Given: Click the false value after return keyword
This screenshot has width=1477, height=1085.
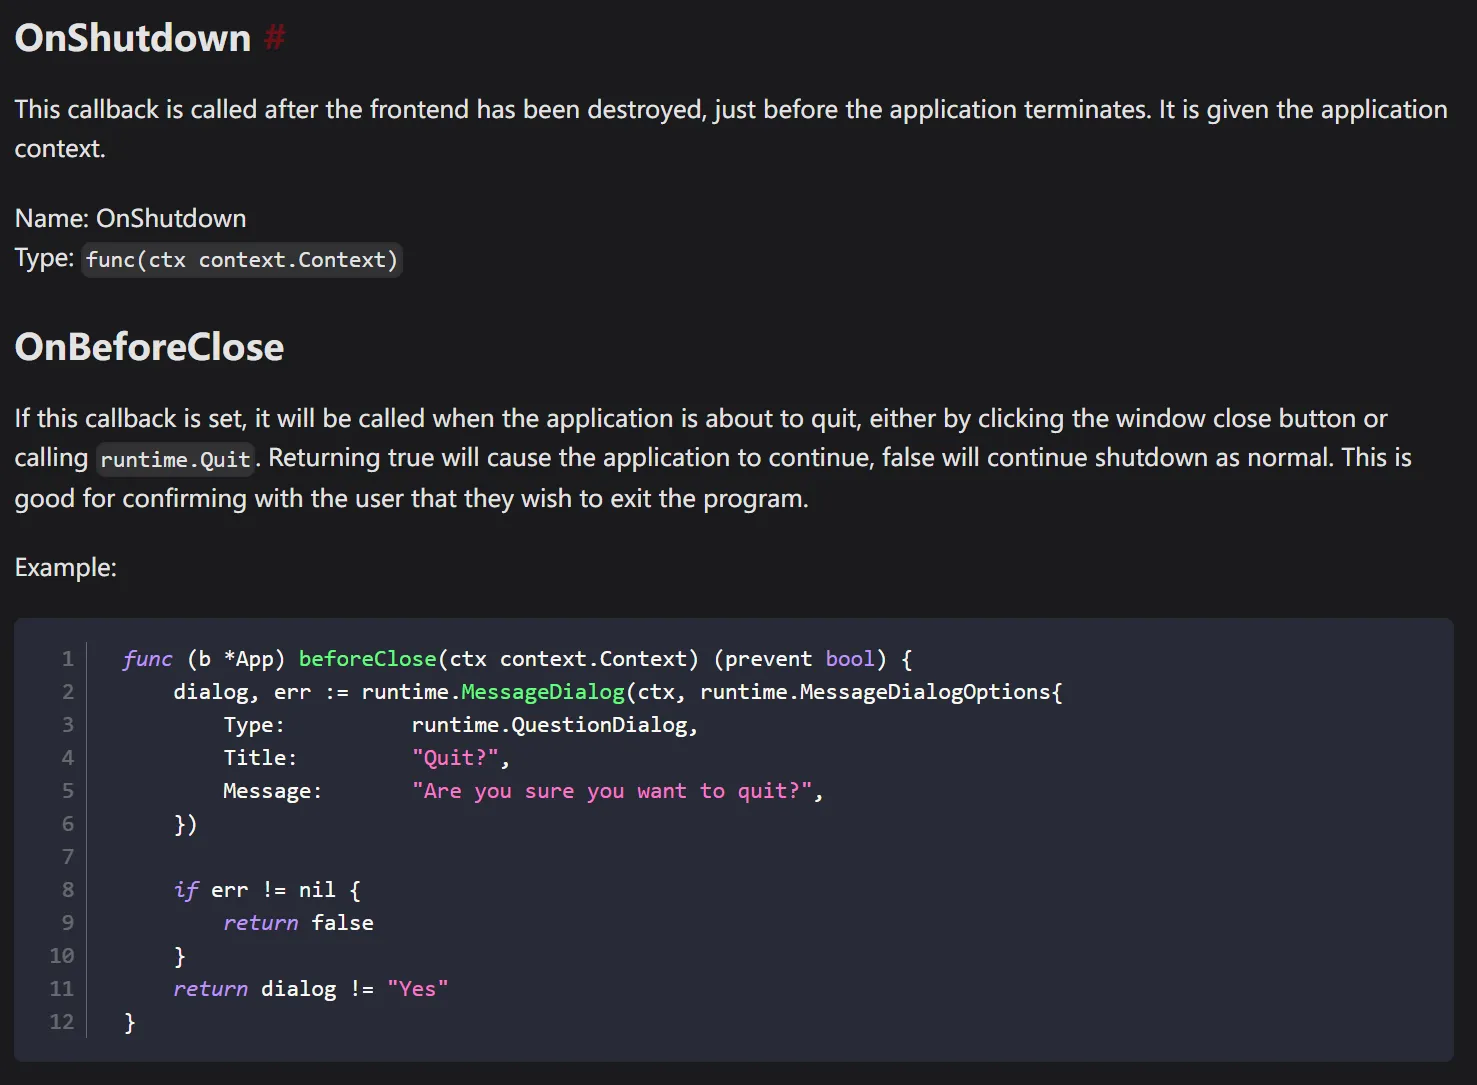Looking at the screenshot, I should (342, 923).
